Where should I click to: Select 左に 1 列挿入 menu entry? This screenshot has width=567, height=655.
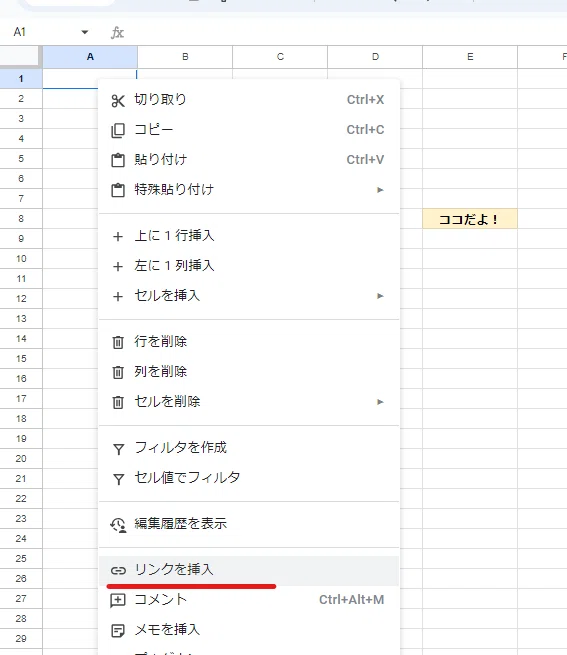[x=249, y=266]
